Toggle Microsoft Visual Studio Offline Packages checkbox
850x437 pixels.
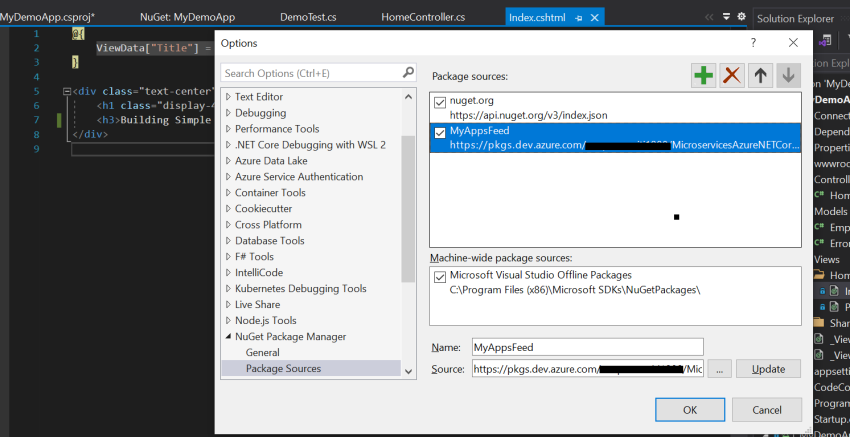pos(441,276)
